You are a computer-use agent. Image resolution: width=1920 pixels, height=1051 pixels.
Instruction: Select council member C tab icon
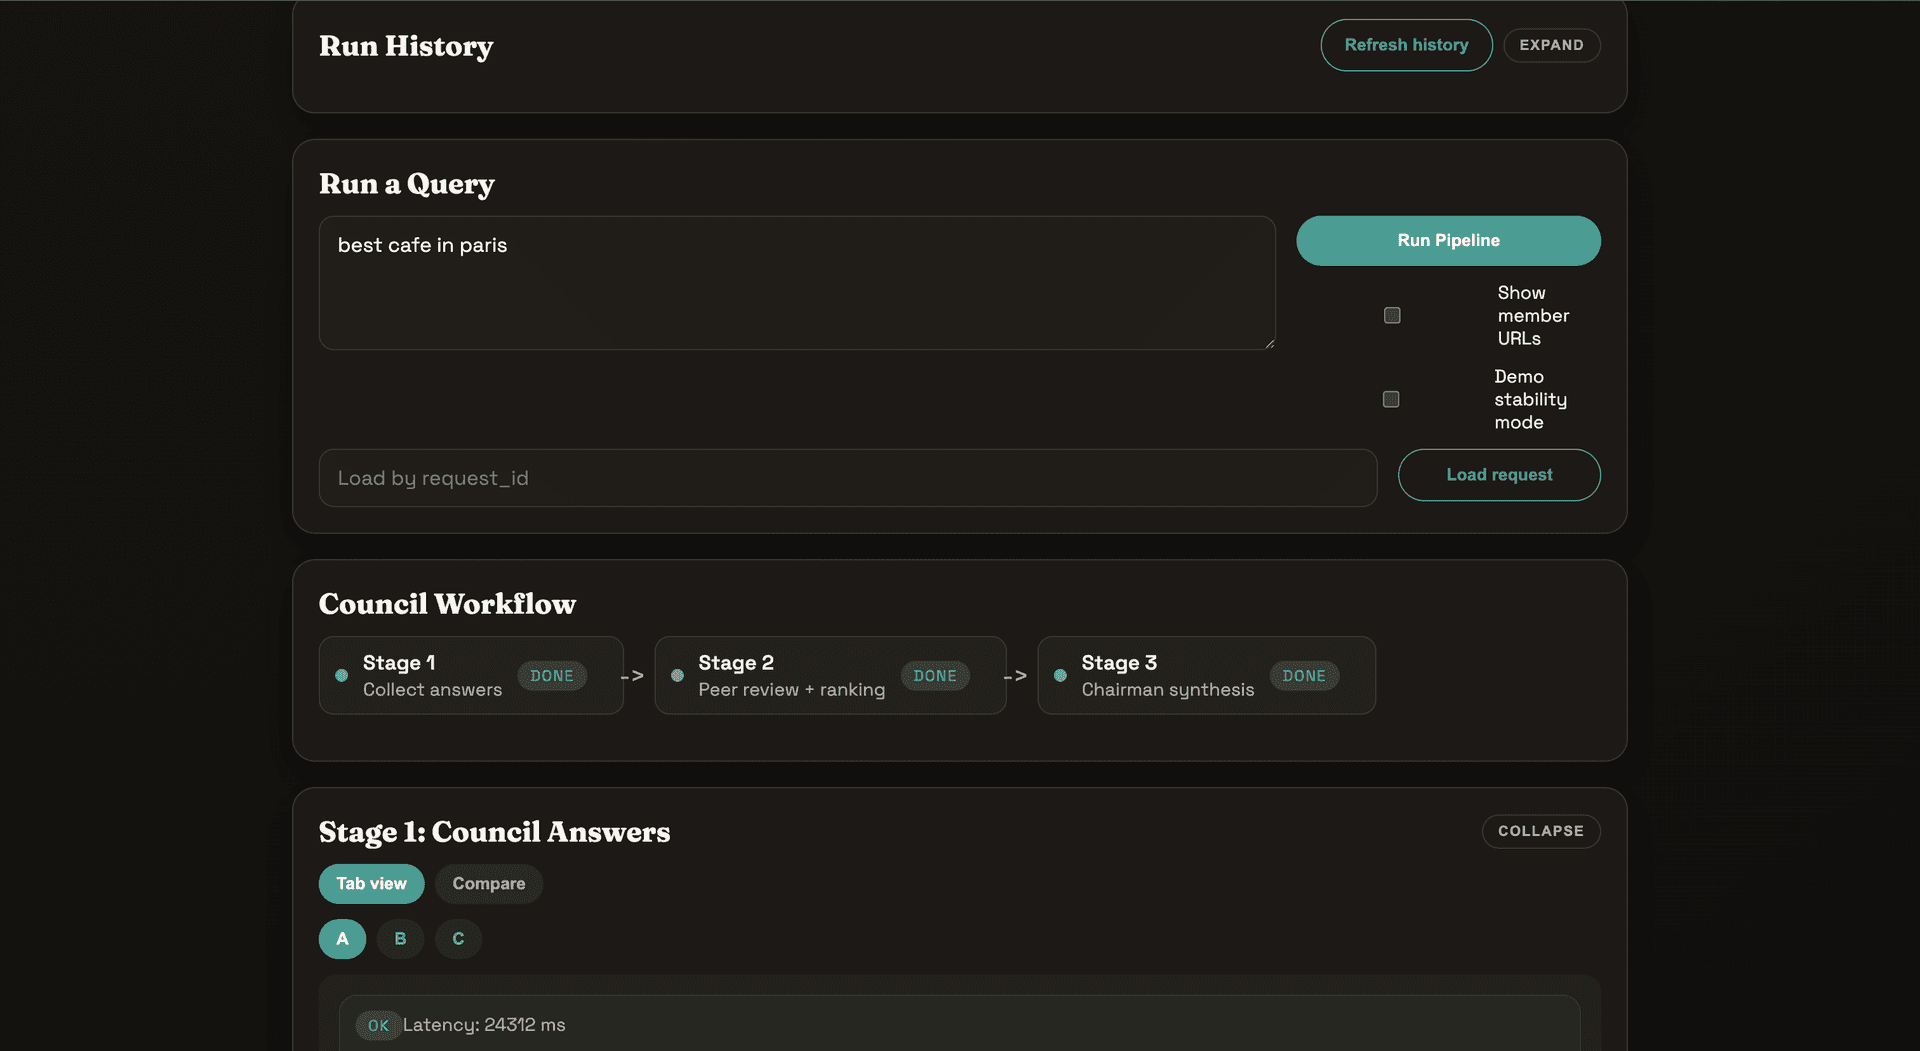click(x=458, y=939)
